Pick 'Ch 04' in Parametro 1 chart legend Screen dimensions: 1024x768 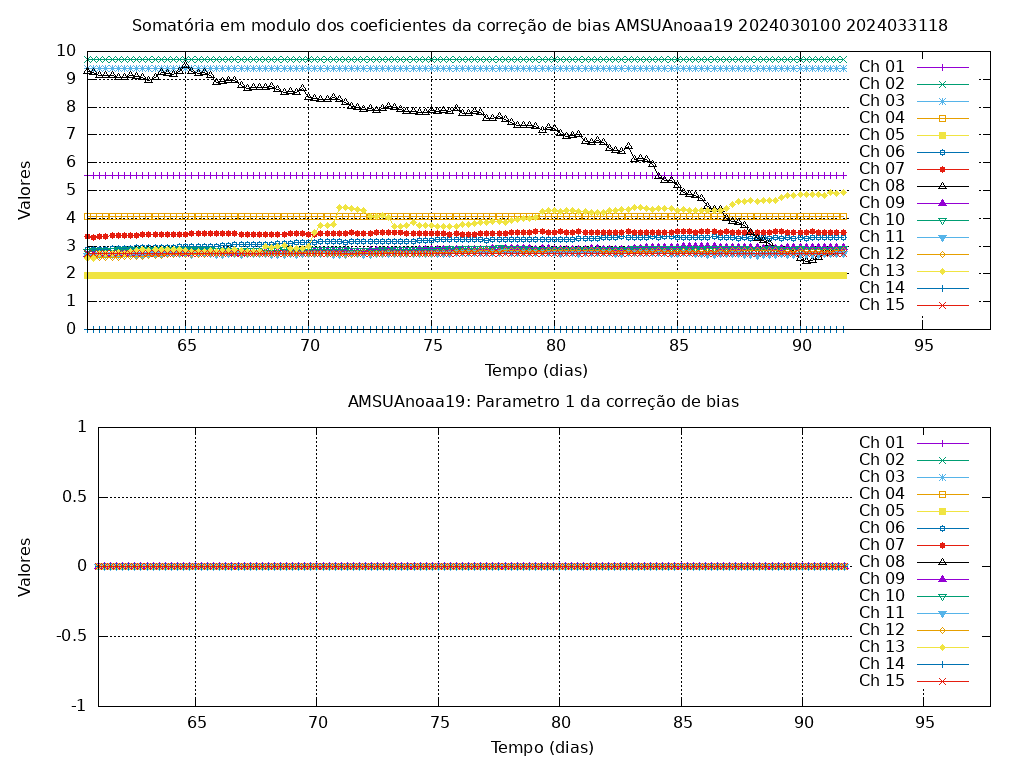[882, 494]
